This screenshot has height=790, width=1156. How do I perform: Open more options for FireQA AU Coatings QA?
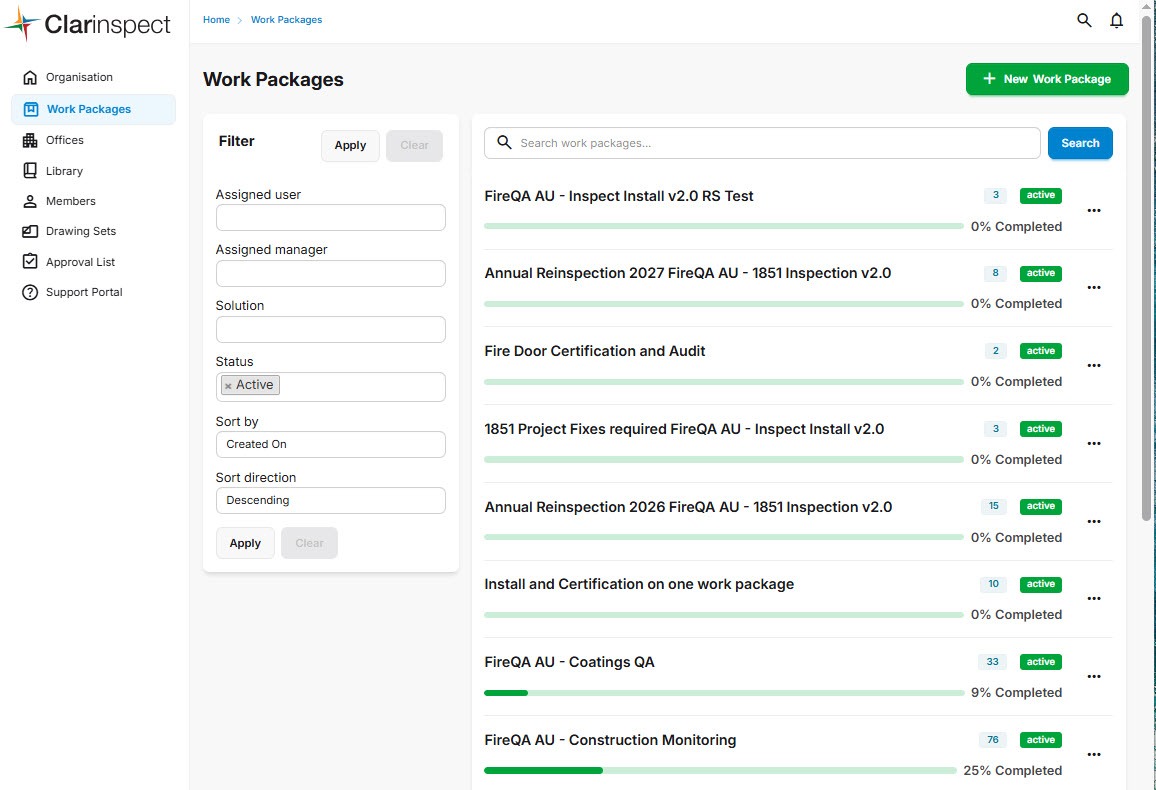(x=1093, y=677)
